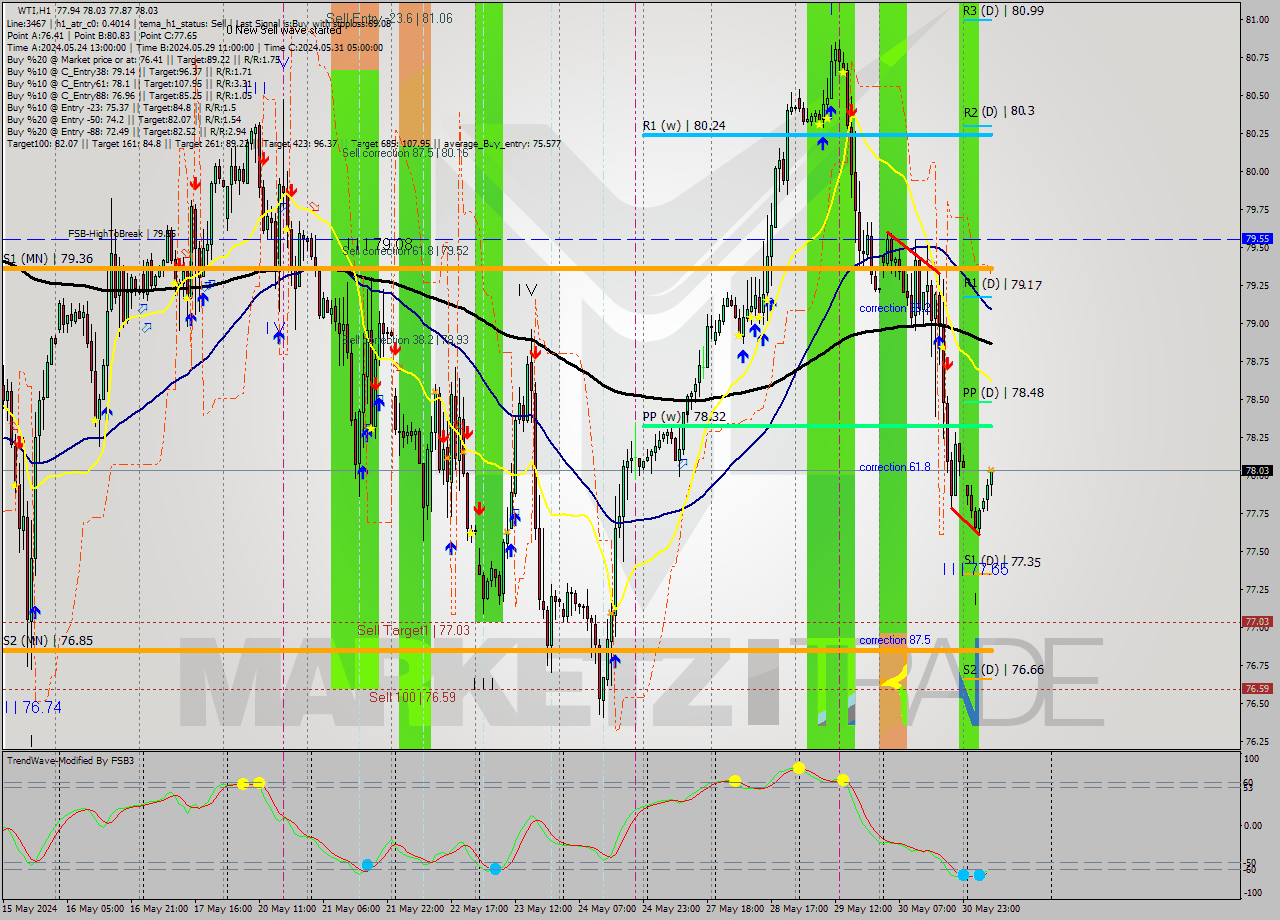Select a blue up arrow in the 27 May rally
This screenshot has height=920, width=1280.
[x=755, y=330]
